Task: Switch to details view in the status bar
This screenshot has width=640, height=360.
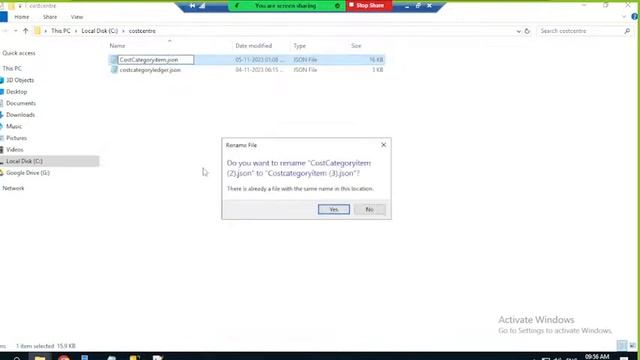Action: tap(622, 346)
